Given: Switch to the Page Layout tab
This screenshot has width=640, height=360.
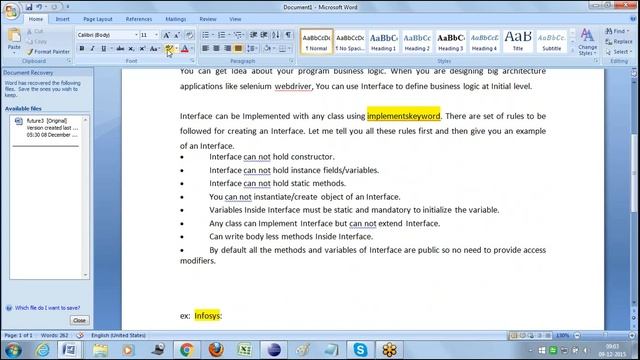Looking at the screenshot, I should [x=98, y=19].
